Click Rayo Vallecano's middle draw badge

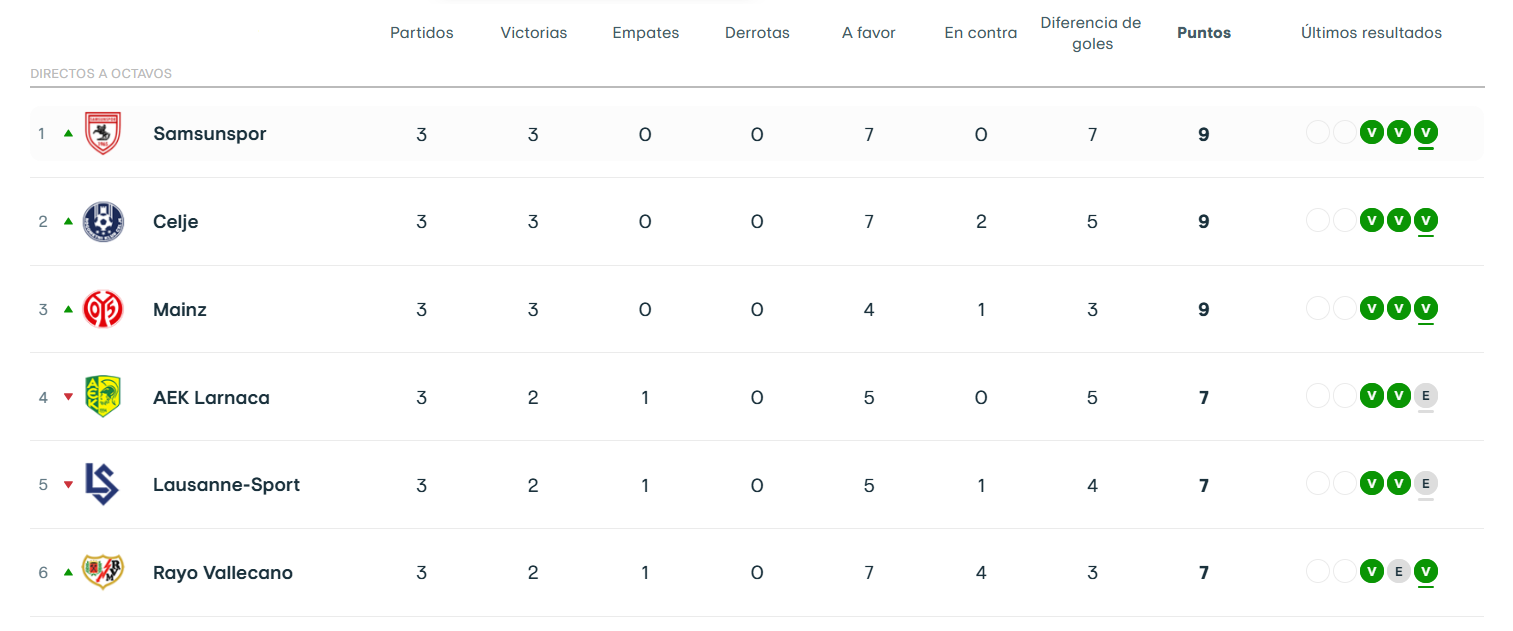pos(1399,572)
